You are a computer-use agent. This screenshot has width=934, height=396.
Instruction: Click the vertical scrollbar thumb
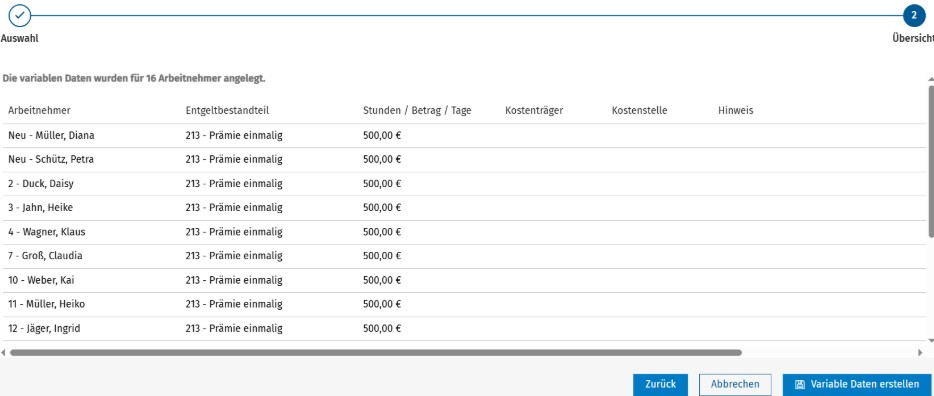pos(931,162)
